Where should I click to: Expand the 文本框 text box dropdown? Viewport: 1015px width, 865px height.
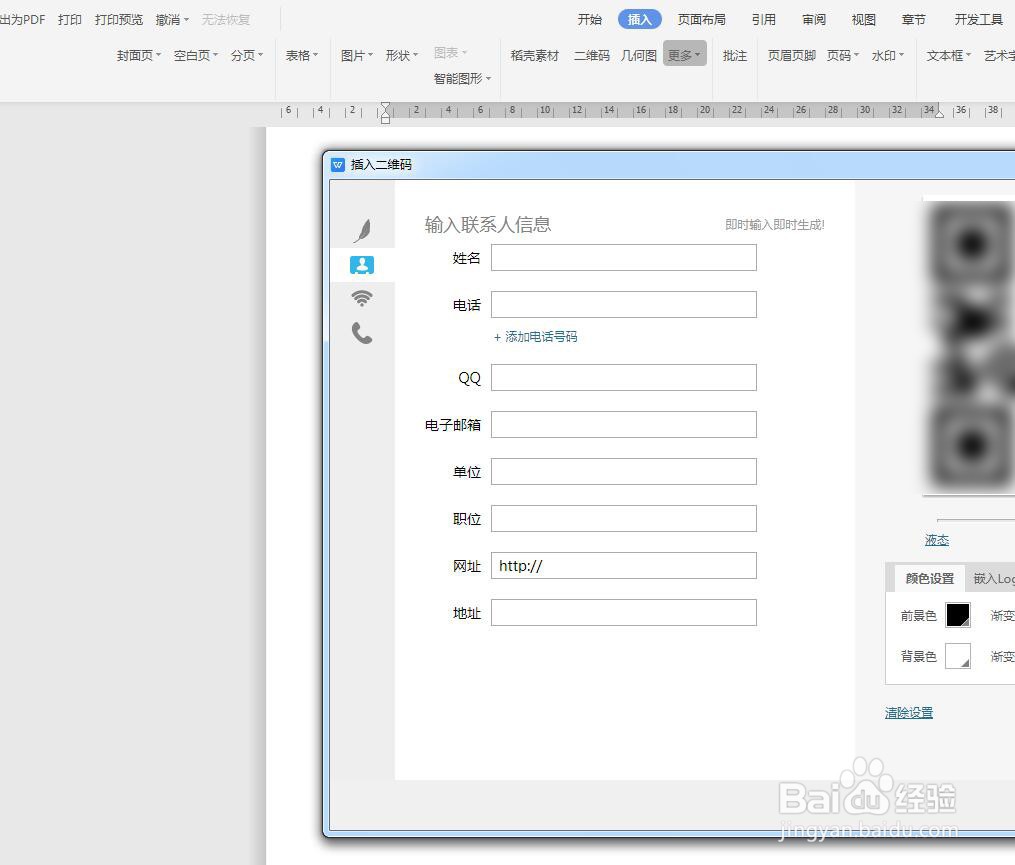tap(948, 56)
